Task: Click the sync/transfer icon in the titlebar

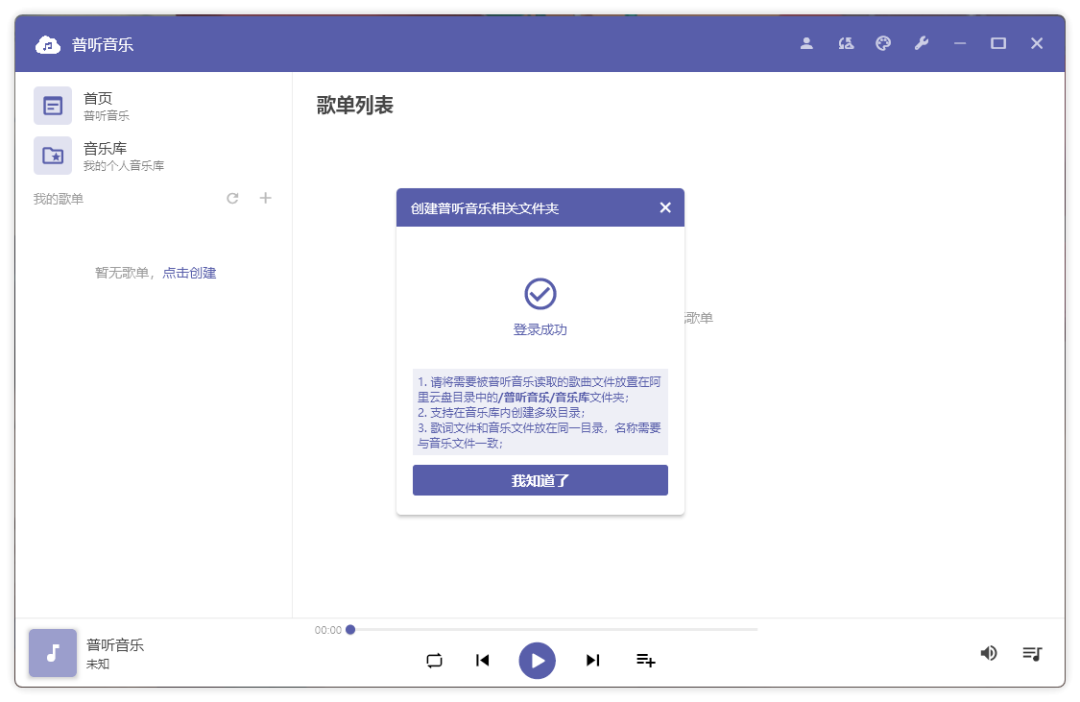Action: pos(845,43)
